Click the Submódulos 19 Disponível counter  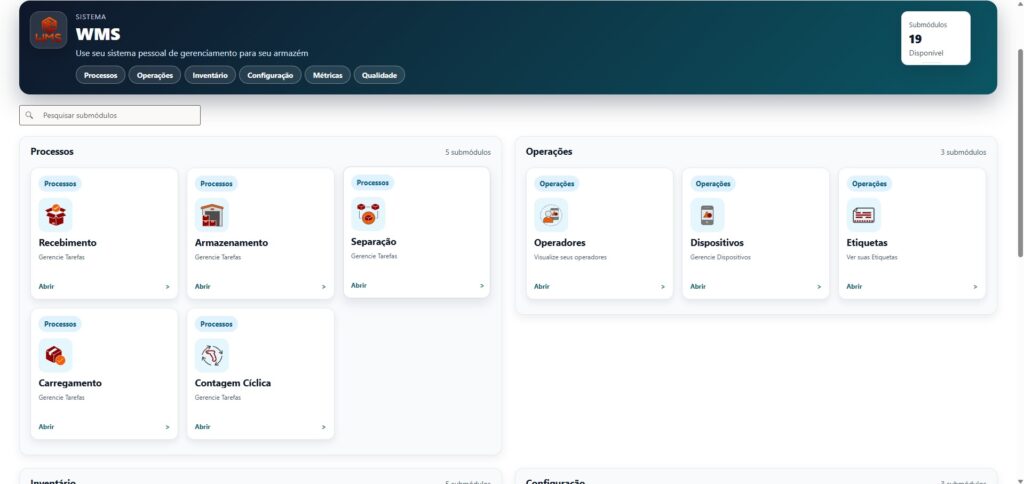pyautogui.click(x=935, y=38)
